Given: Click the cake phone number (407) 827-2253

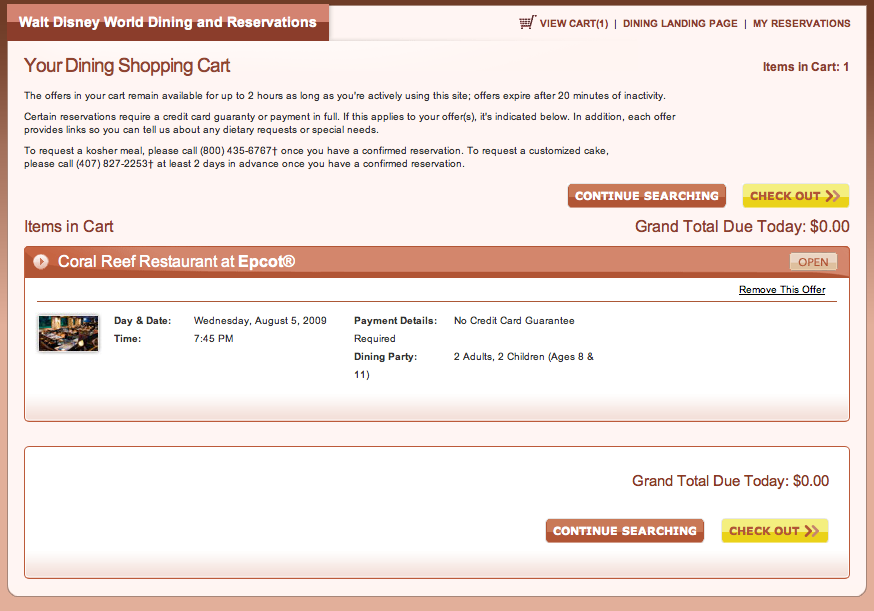Looking at the screenshot, I should [112, 164].
